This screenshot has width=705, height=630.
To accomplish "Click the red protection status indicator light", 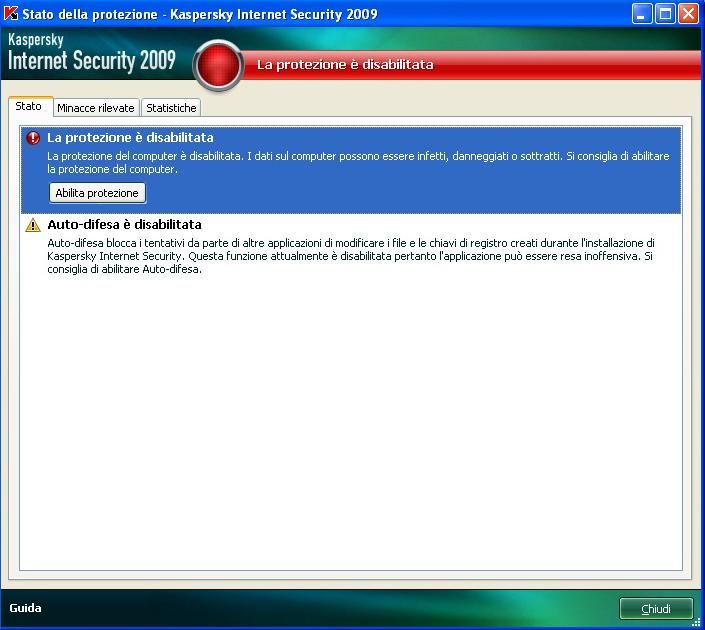I will click(x=219, y=65).
